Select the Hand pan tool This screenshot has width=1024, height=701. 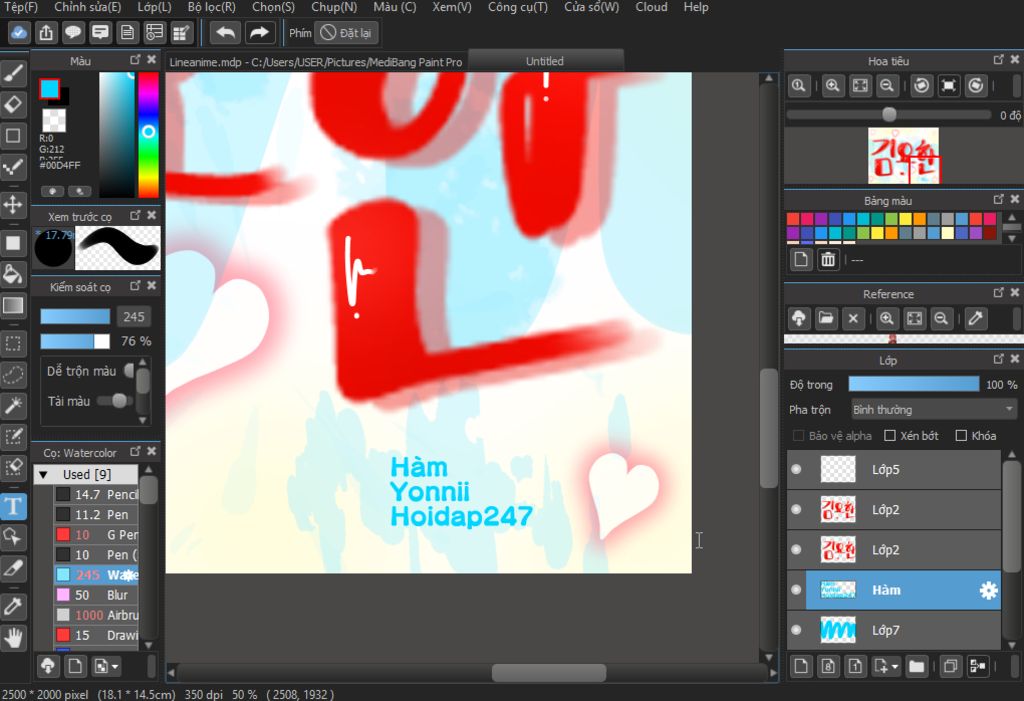[x=13, y=638]
